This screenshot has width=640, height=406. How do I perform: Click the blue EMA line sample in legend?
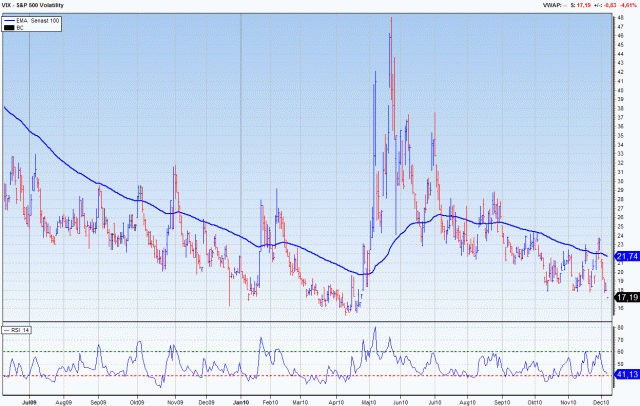(x=9, y=20)
